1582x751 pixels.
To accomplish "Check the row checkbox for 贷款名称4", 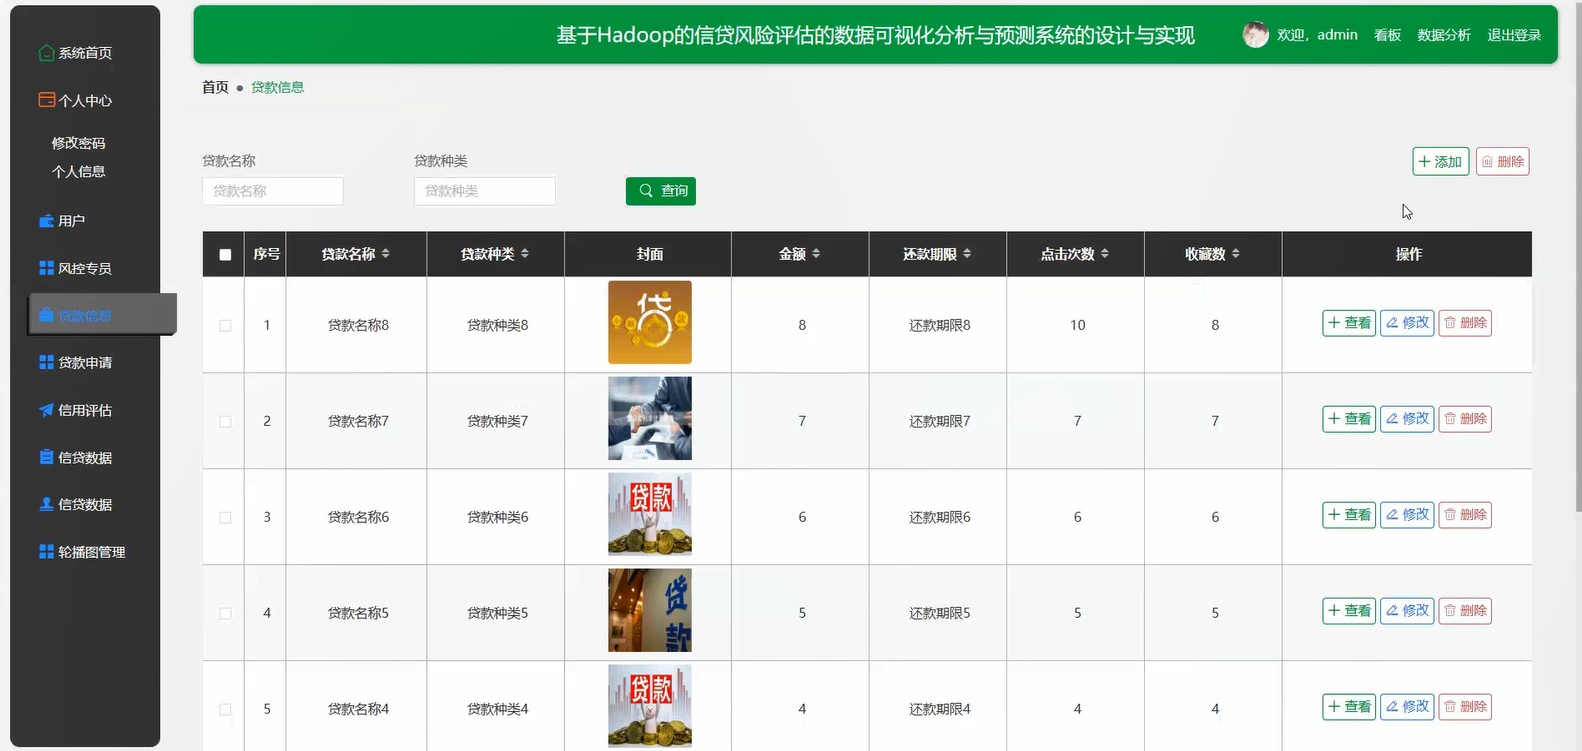I will 225,710.
